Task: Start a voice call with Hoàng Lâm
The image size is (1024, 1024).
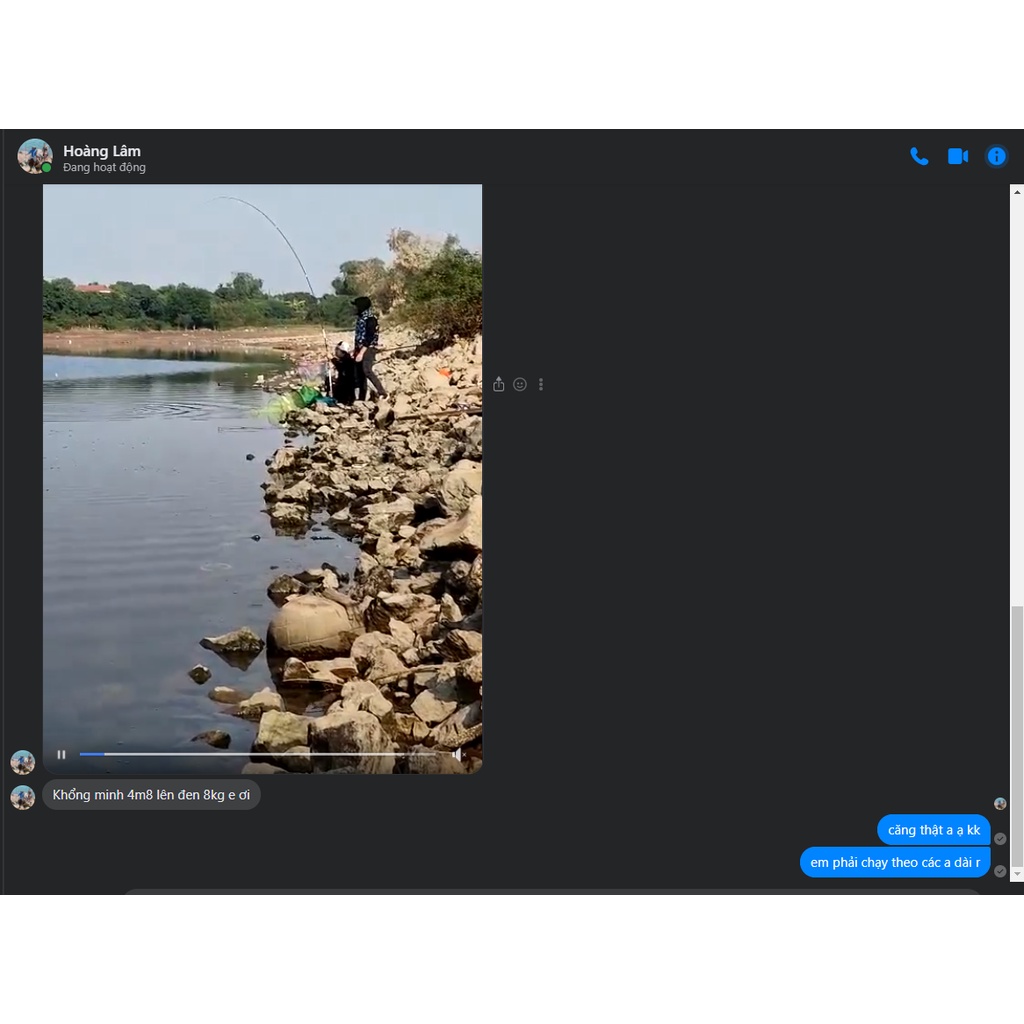Action: (919, 156)
